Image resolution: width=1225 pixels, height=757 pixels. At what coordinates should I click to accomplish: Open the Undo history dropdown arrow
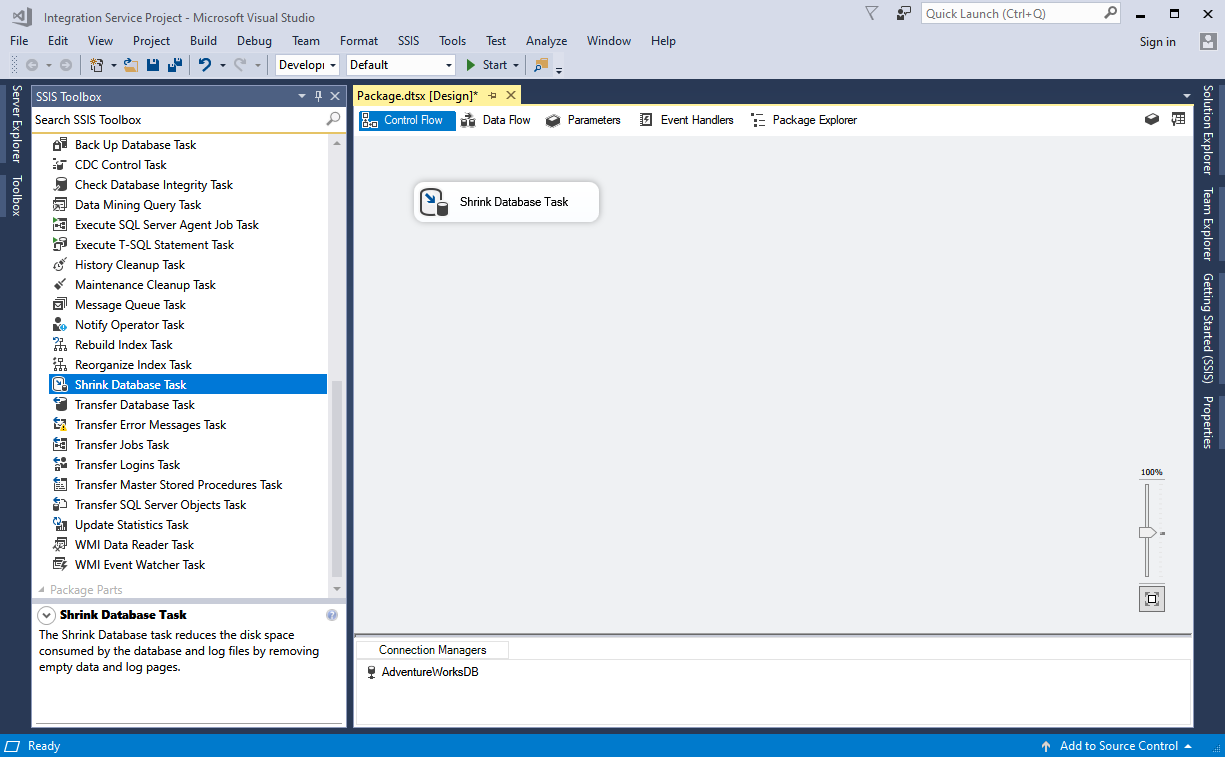pyautogui.click(x=222, y=65)
